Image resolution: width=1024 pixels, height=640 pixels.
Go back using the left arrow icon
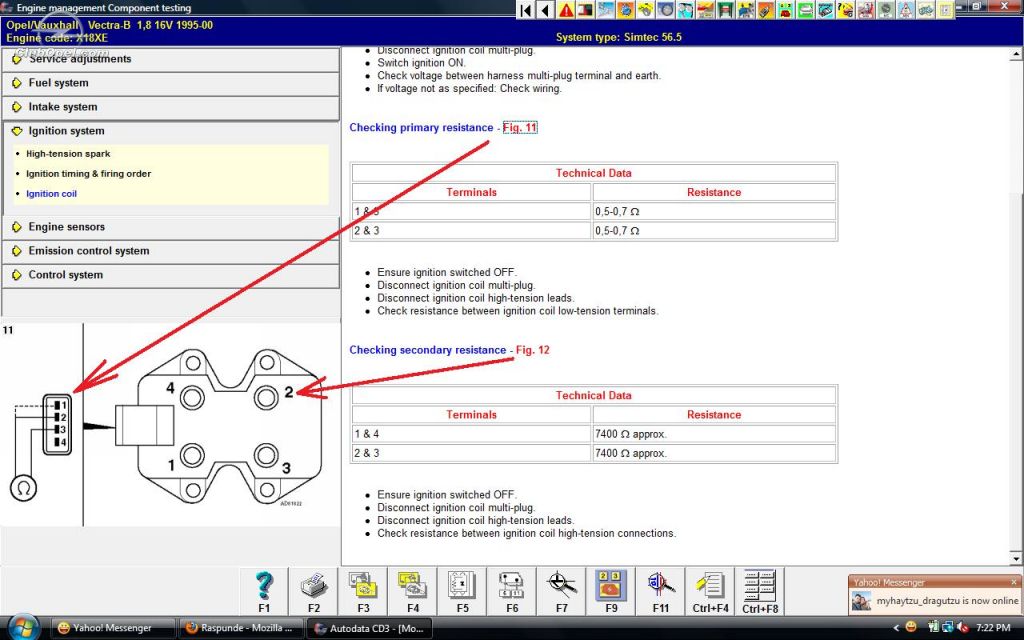(x=545, y=10)
